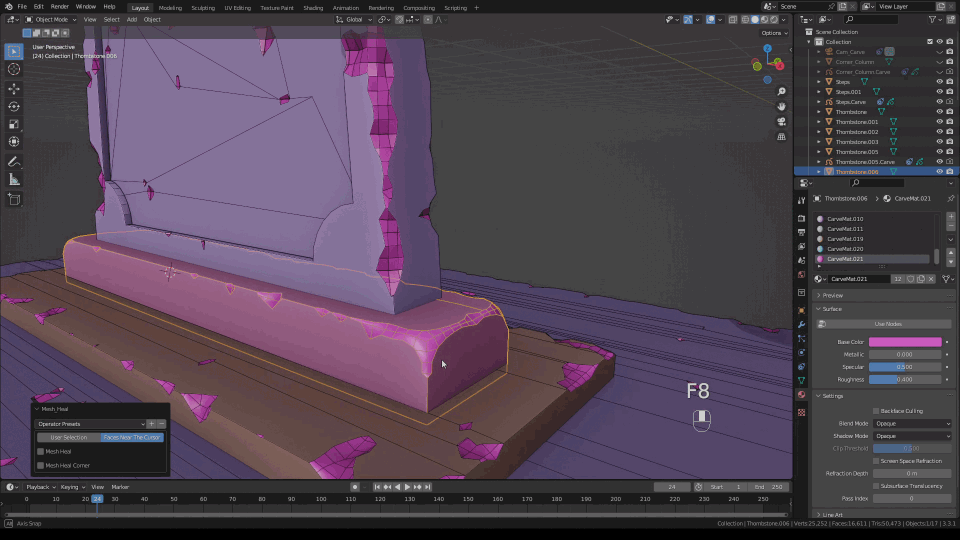Click the Add Cube tool icon
Screen dimensions: 960x540
14,199
